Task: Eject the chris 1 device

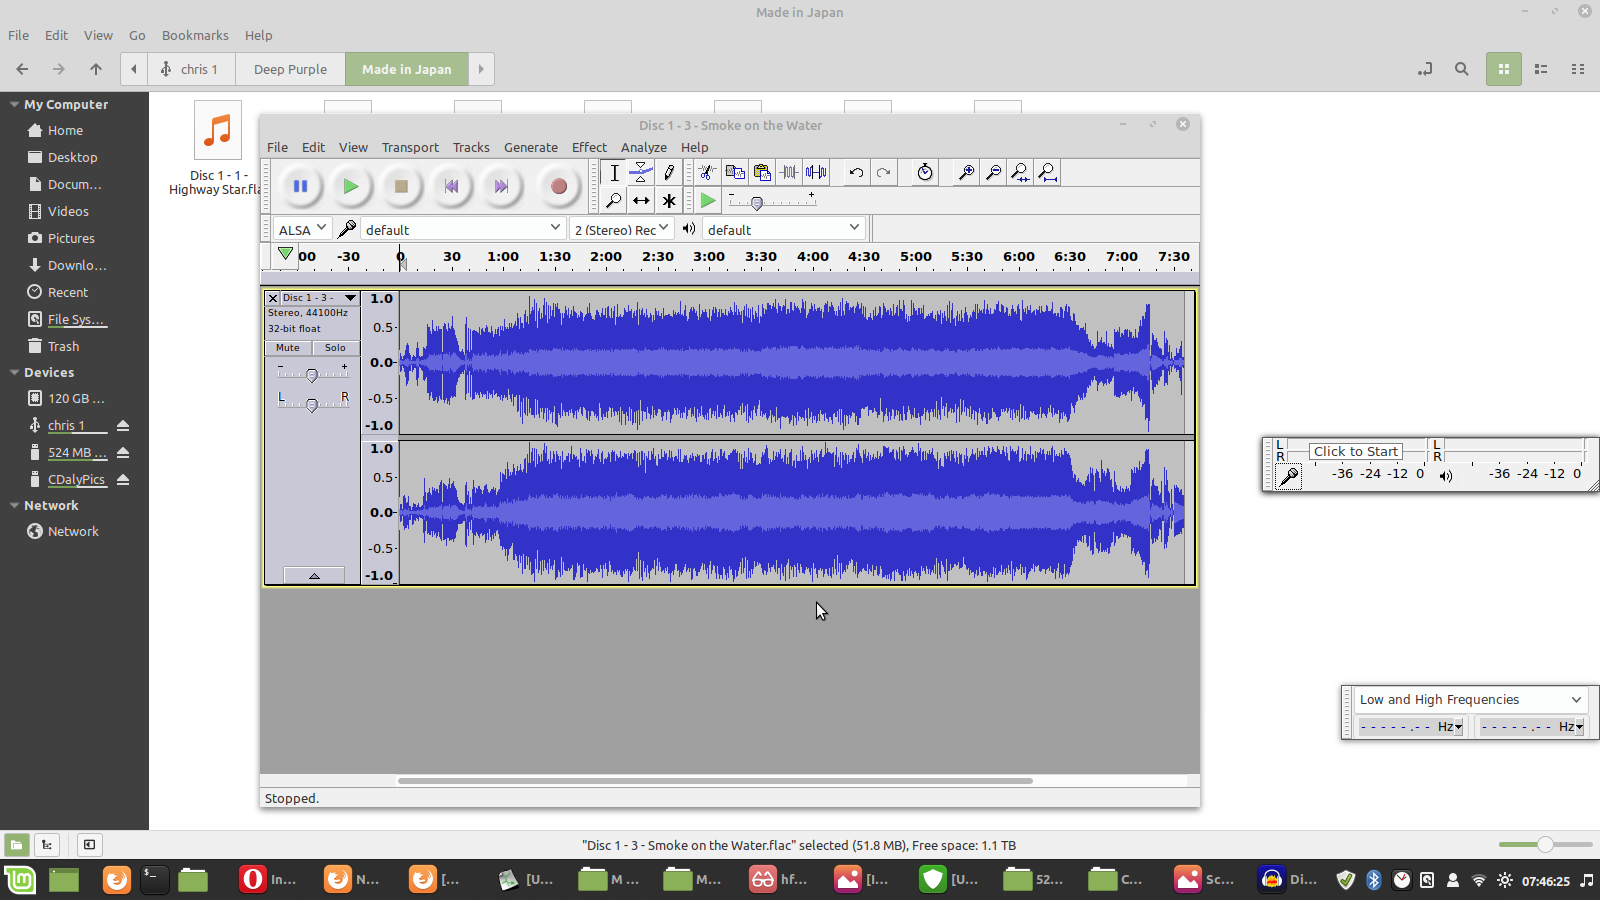Action: tap(123, 426)
